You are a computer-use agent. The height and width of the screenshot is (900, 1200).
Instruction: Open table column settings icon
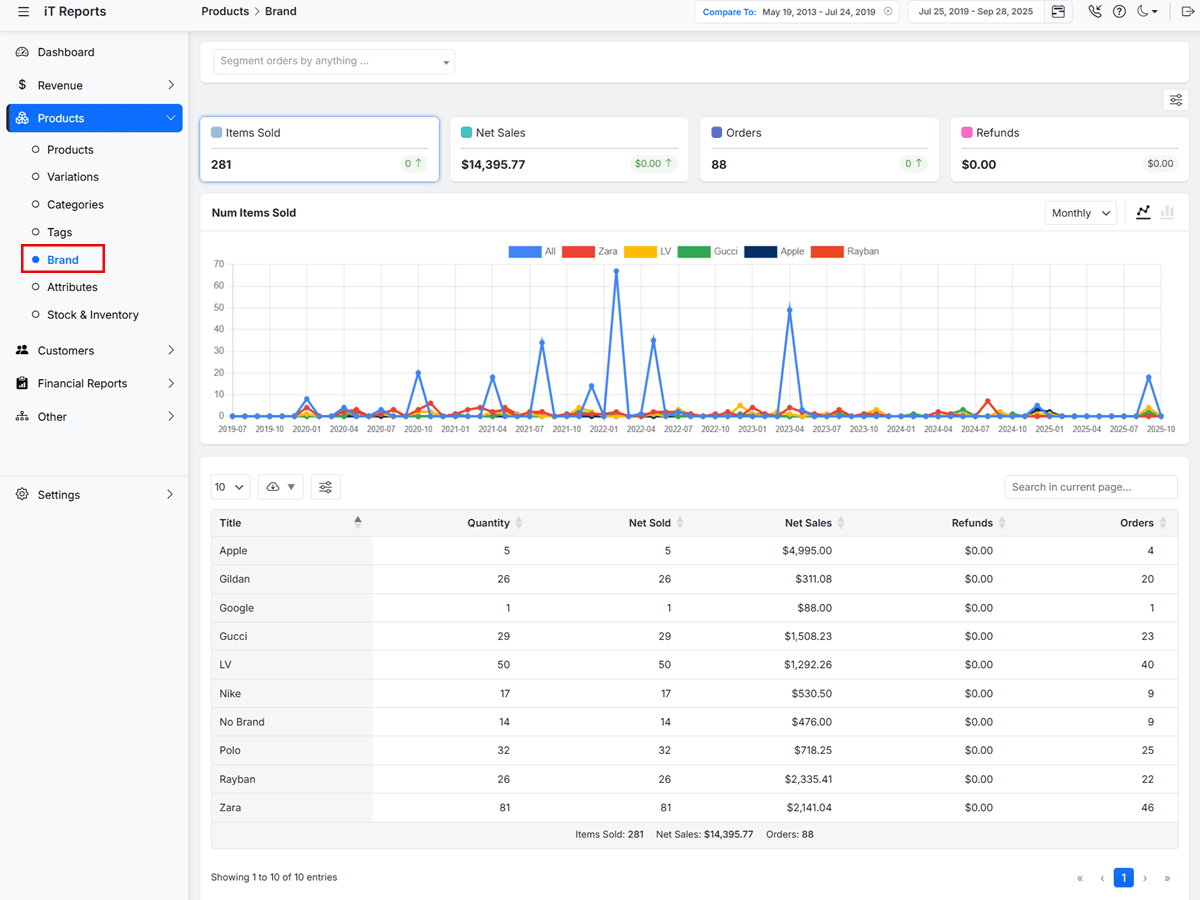click(x=325, y=487)
